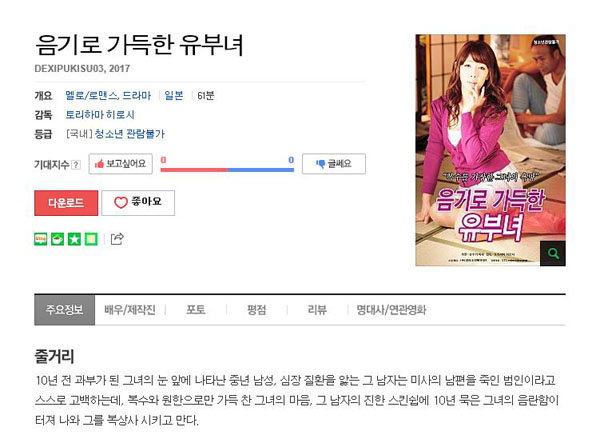The width and height of the screenshot is (600, 443).
Task: Switch to the 배우/제작진 tab
Action: click(x=130, y=310)
